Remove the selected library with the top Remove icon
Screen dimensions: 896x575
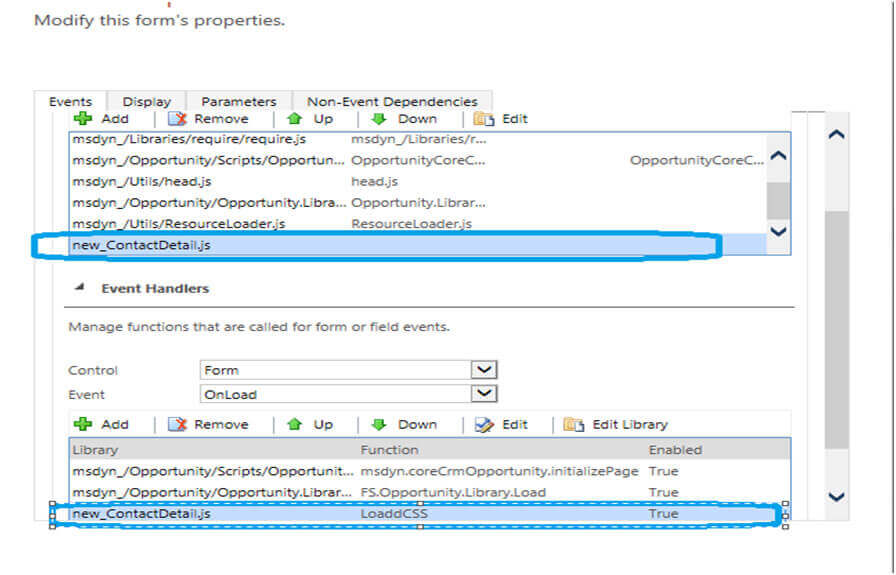click(x=178, y=118)
